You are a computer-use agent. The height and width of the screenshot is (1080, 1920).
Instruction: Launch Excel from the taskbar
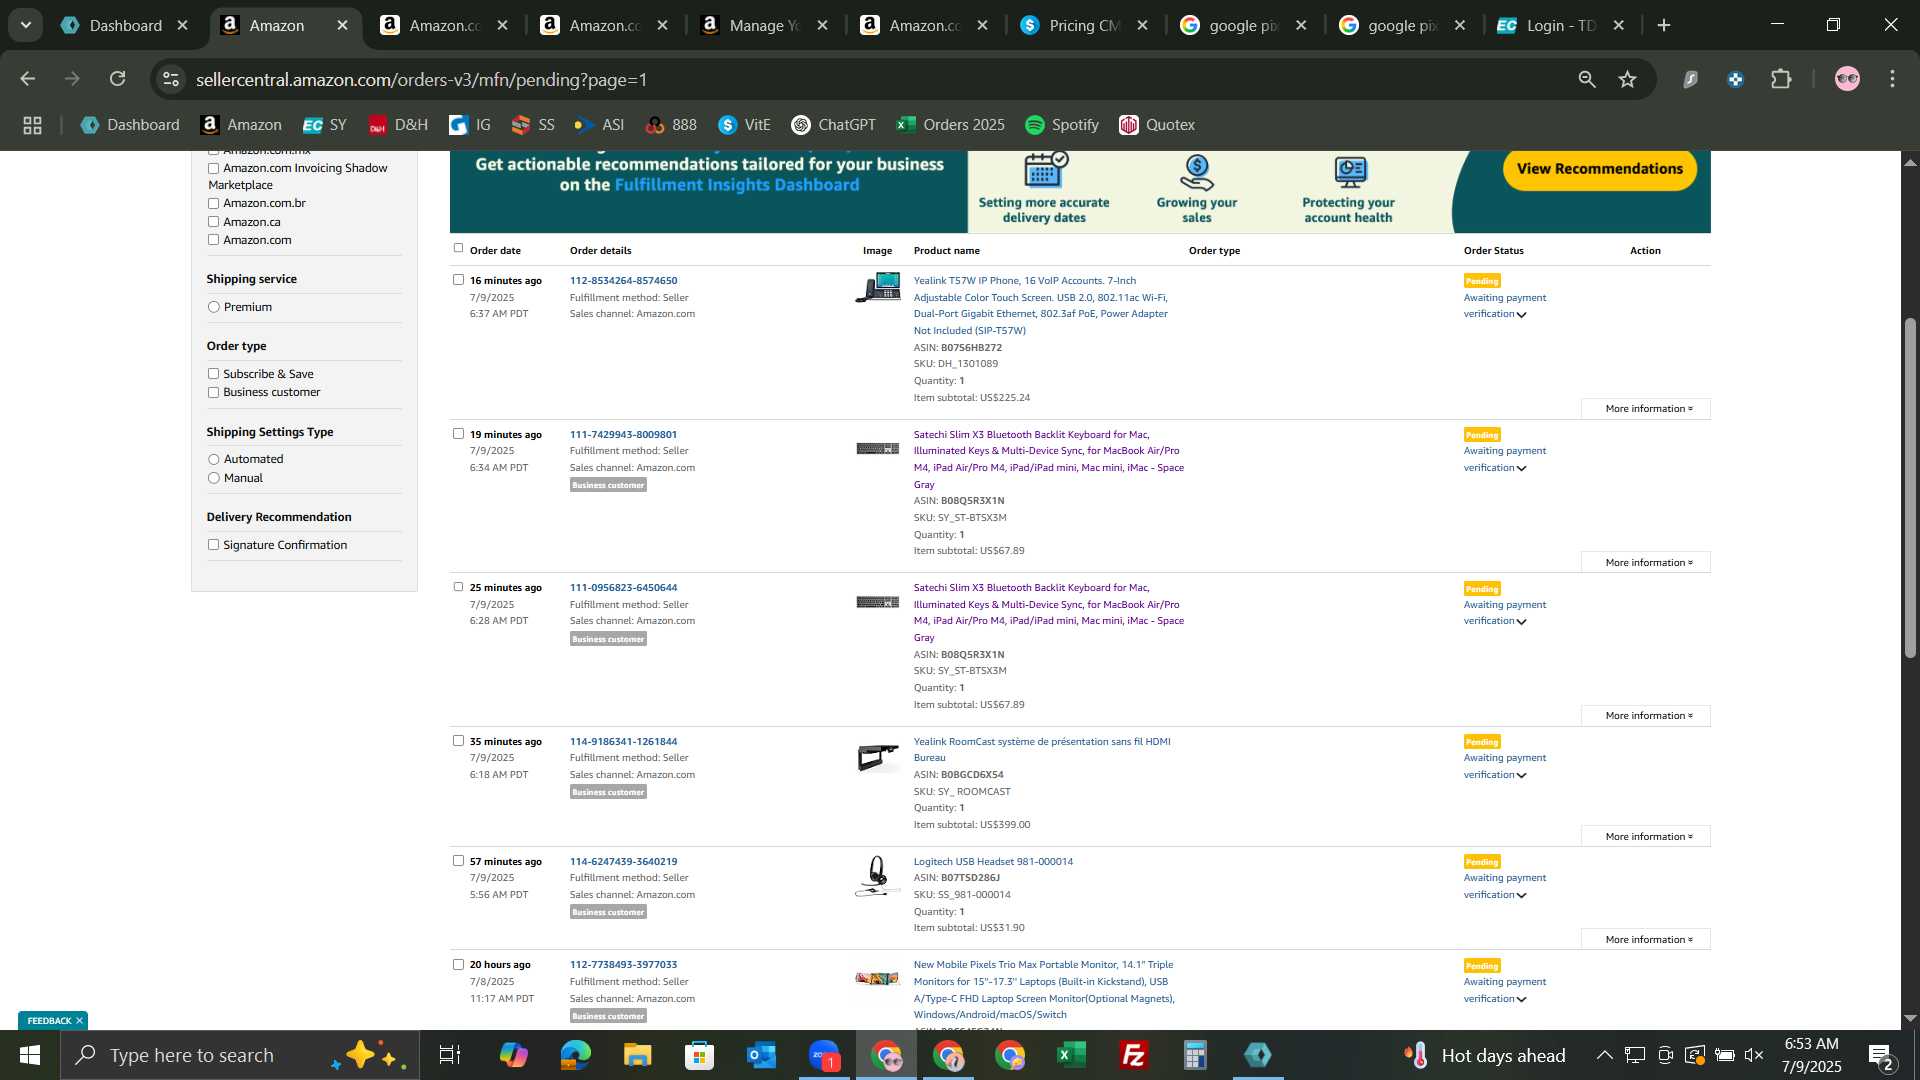coord(1072,1055)
